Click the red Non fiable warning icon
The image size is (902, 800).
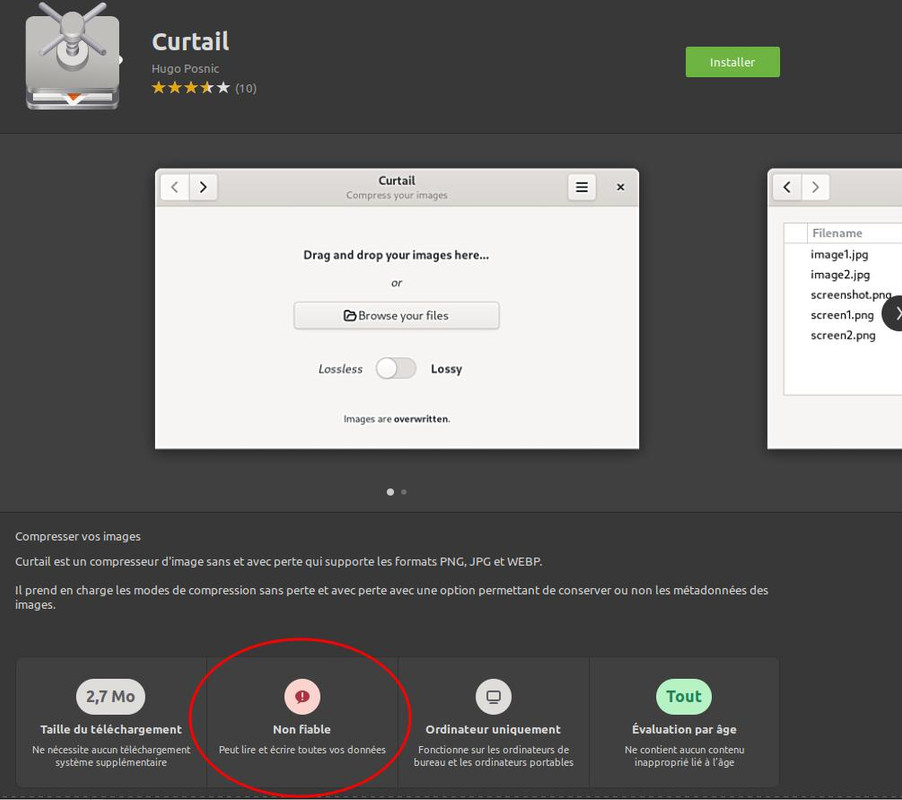click(x=302, y=696)
